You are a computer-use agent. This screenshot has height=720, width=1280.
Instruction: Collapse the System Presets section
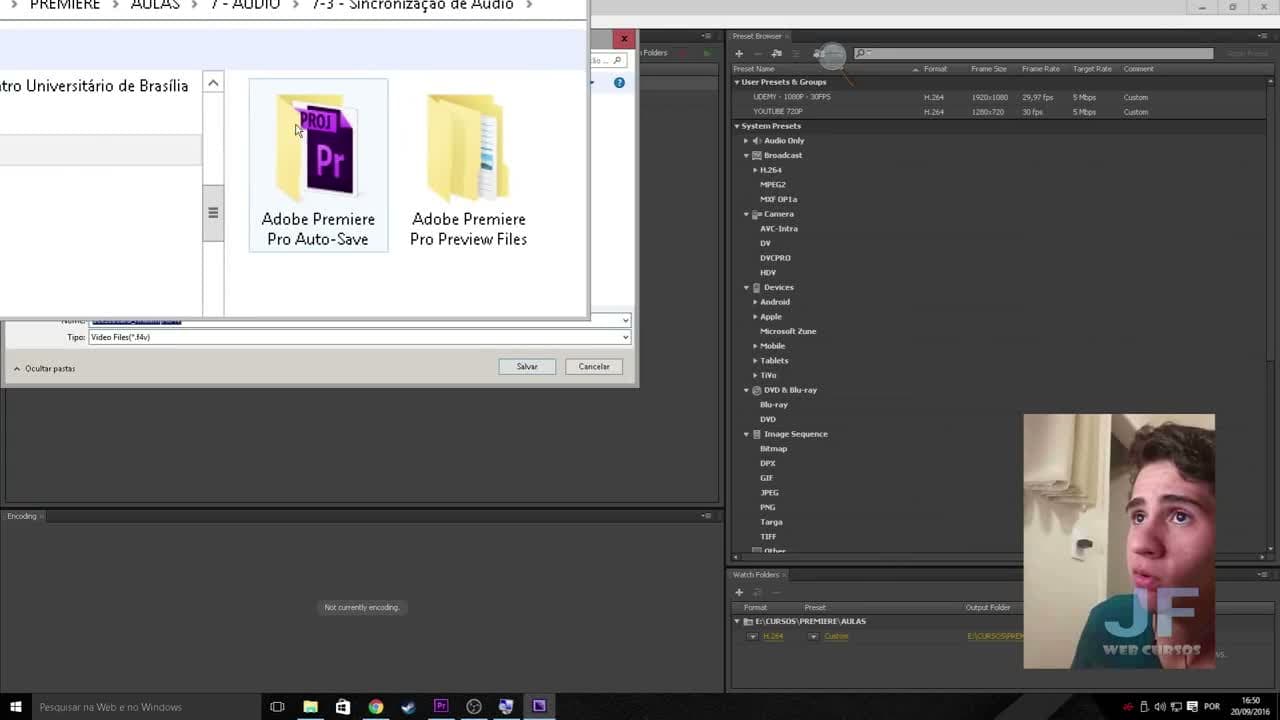click(737, 126)
